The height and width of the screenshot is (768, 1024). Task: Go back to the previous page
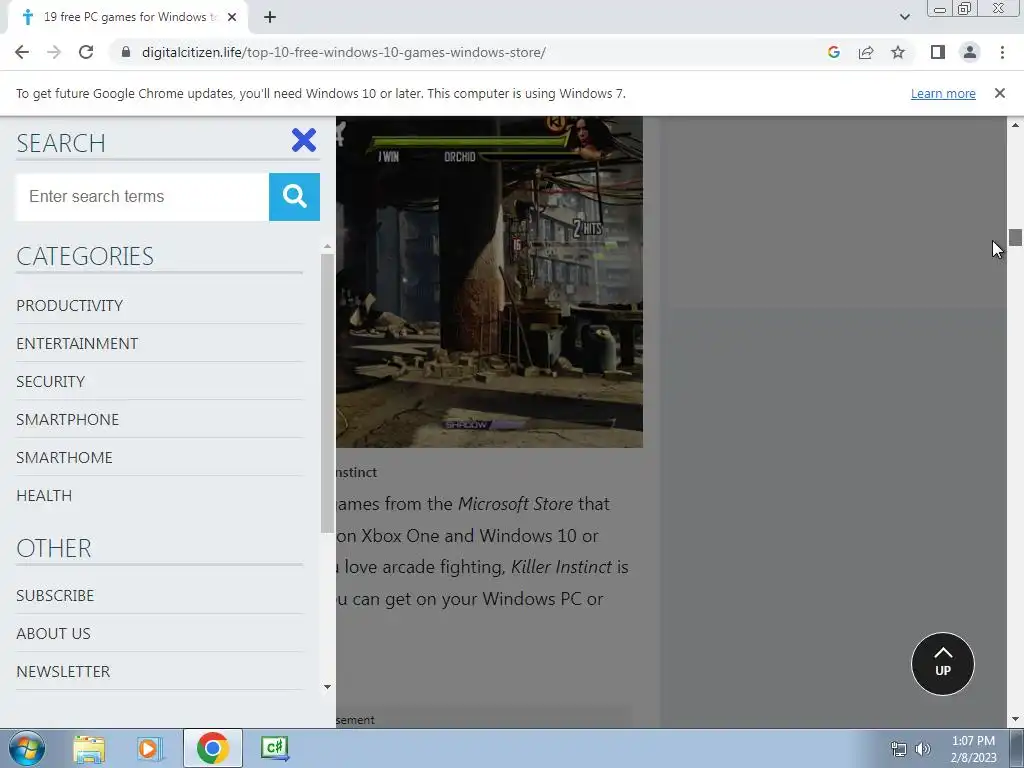point(22,52)
